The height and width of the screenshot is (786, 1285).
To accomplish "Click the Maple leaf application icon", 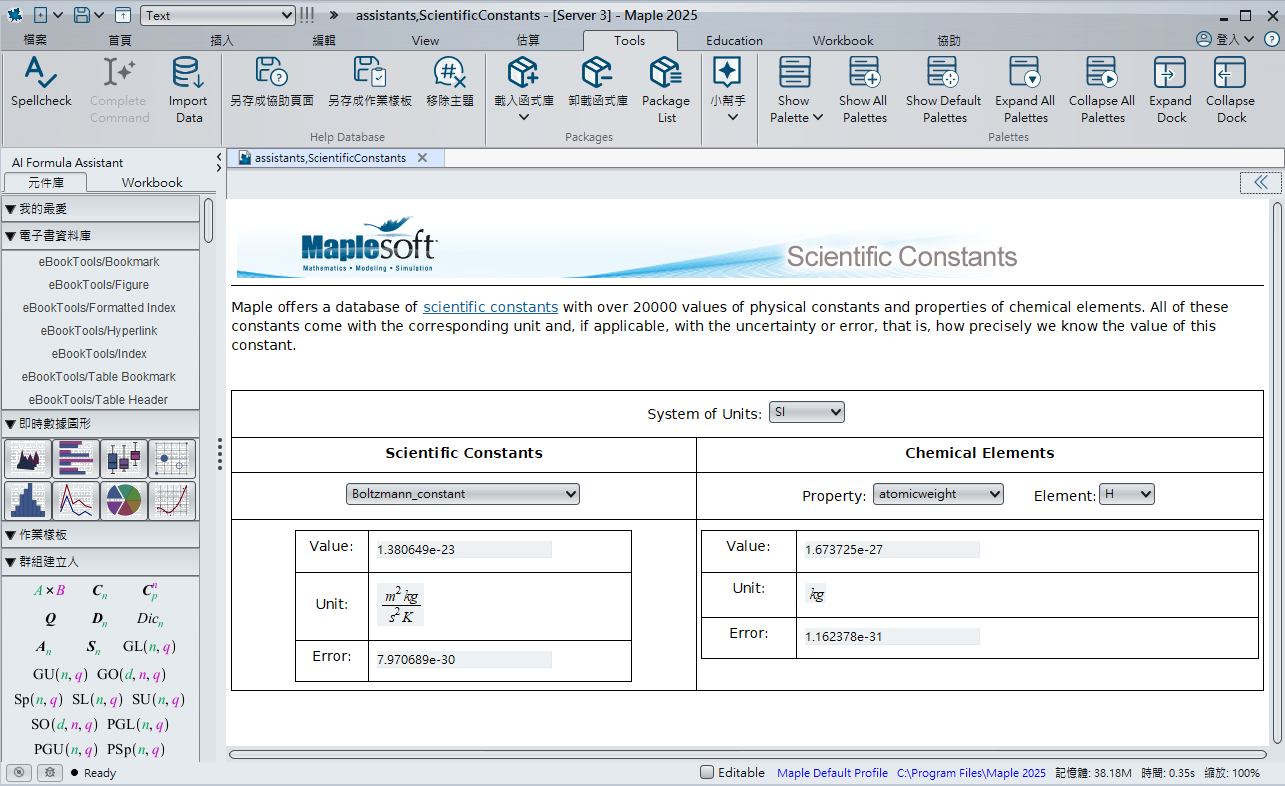I will (x=15, y=15).
